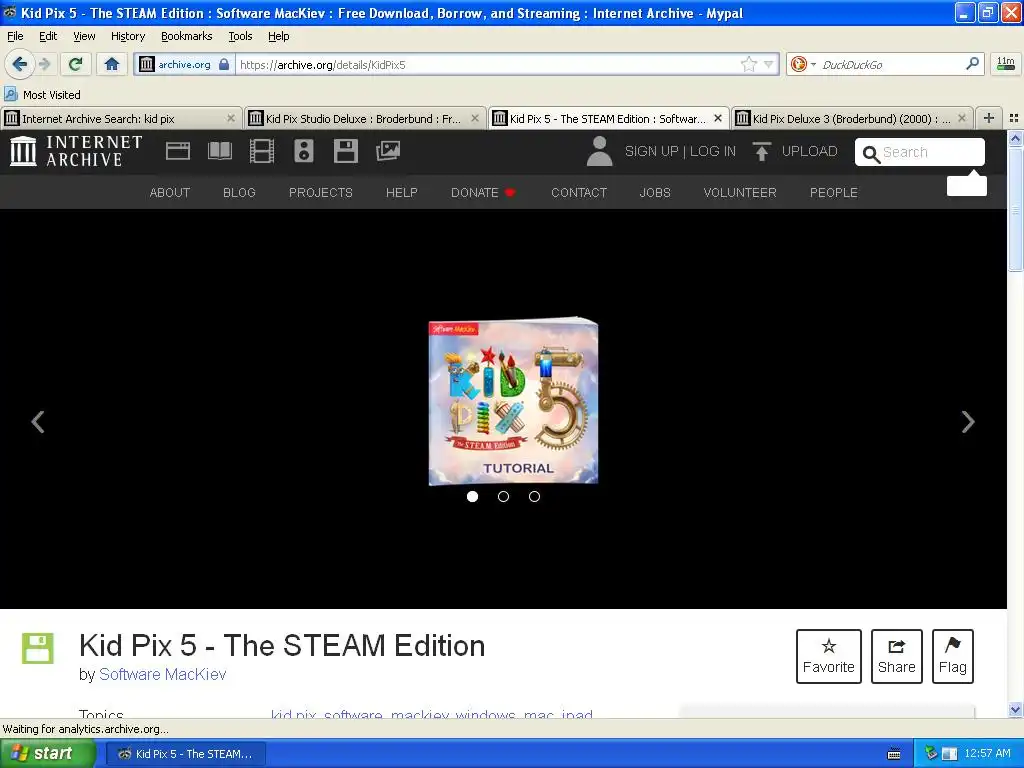Click the UPLOAD link

(809, 152)
